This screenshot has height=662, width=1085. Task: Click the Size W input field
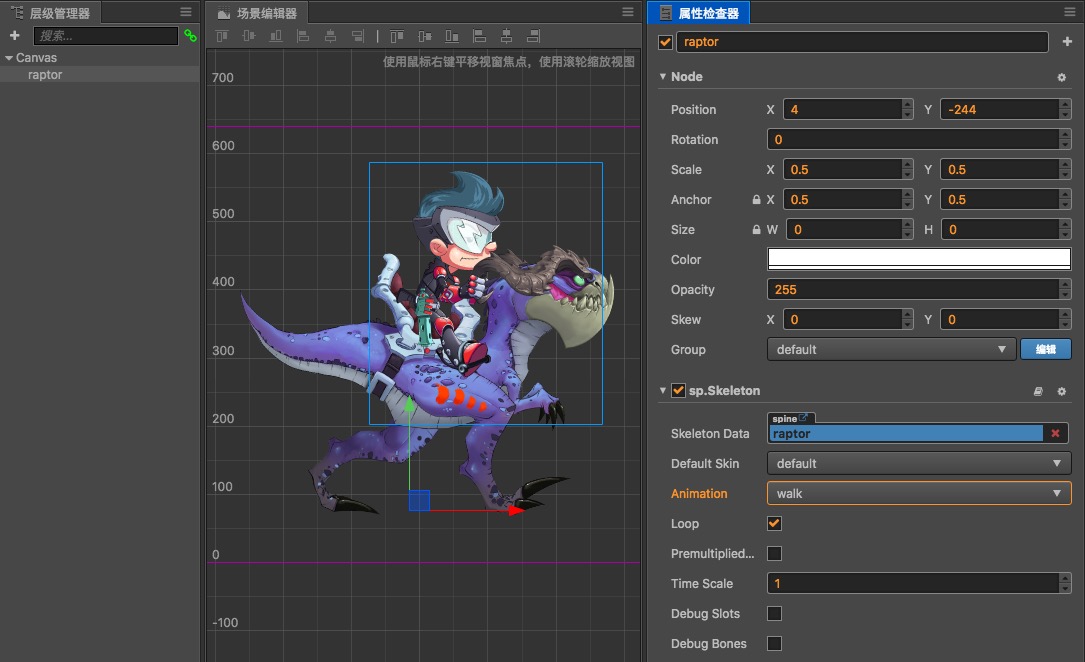tap(844, 229)
